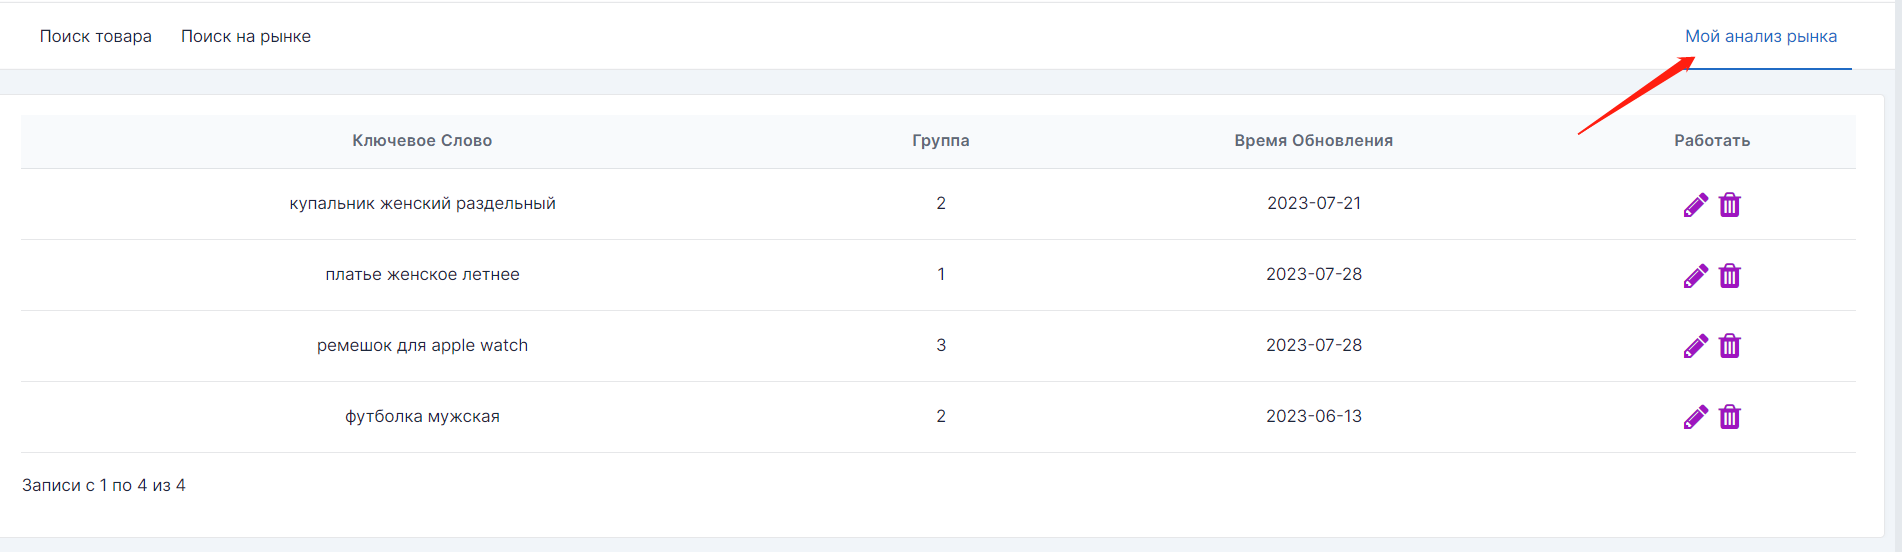Delete the футболка мужская row
Image resolution: width=1902 pixels, height=552 pixels.
click(1729, 417)
